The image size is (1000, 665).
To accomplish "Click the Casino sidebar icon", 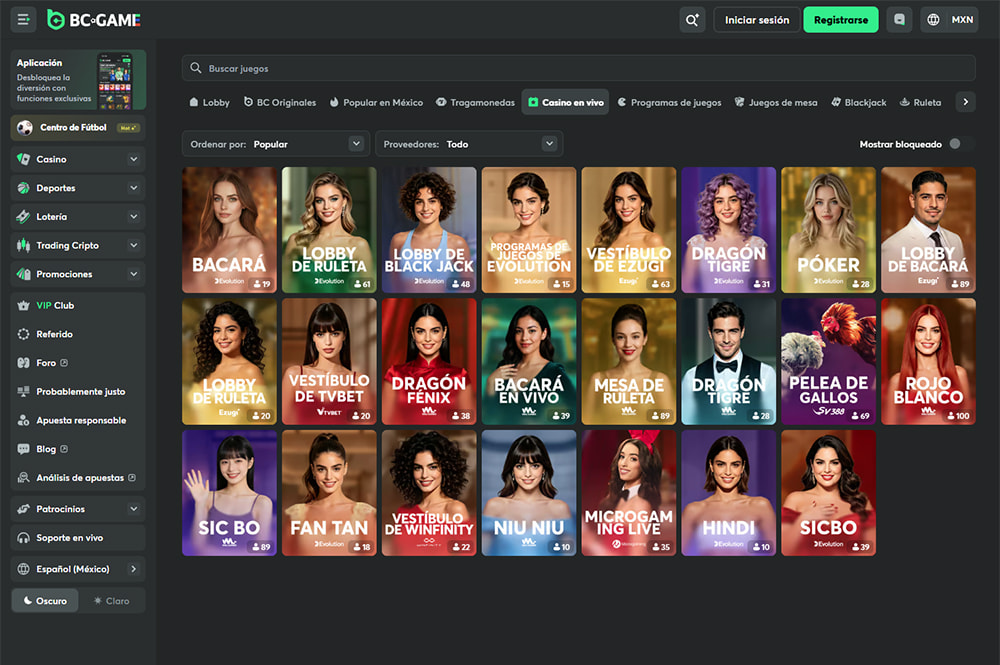I will click(x=24, y=159).
